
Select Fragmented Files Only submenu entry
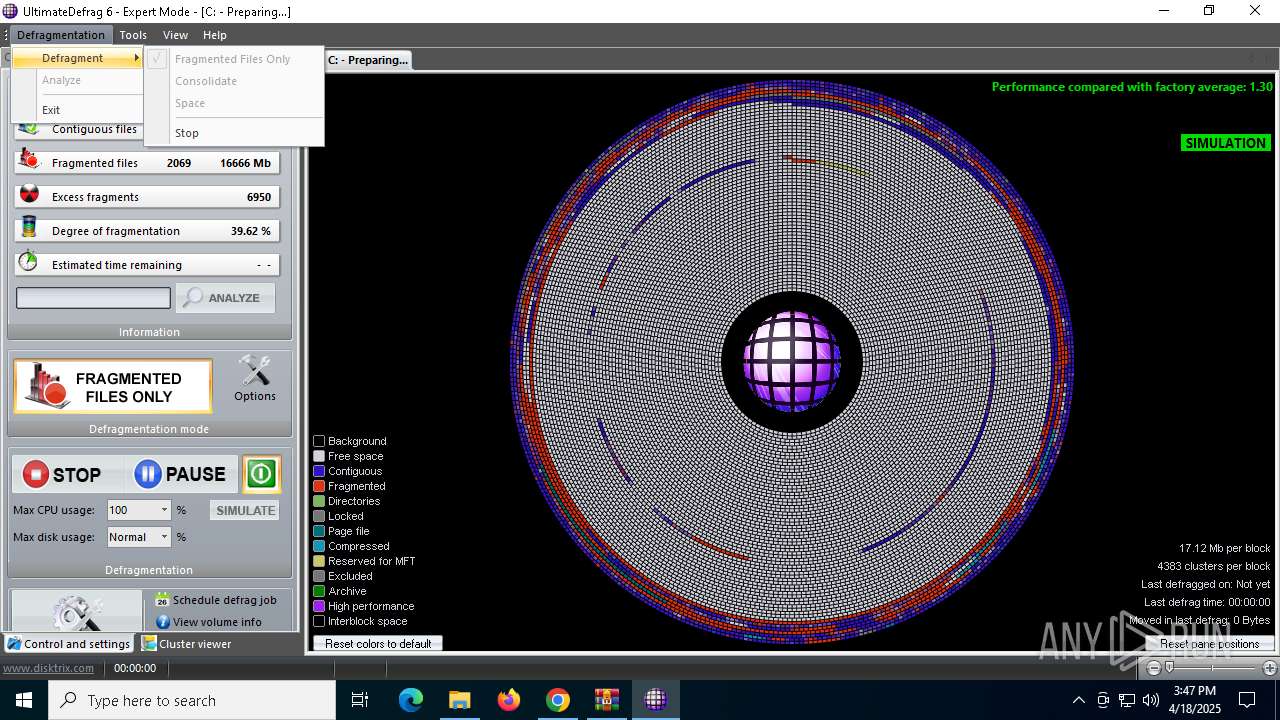[x=234, y=59]
